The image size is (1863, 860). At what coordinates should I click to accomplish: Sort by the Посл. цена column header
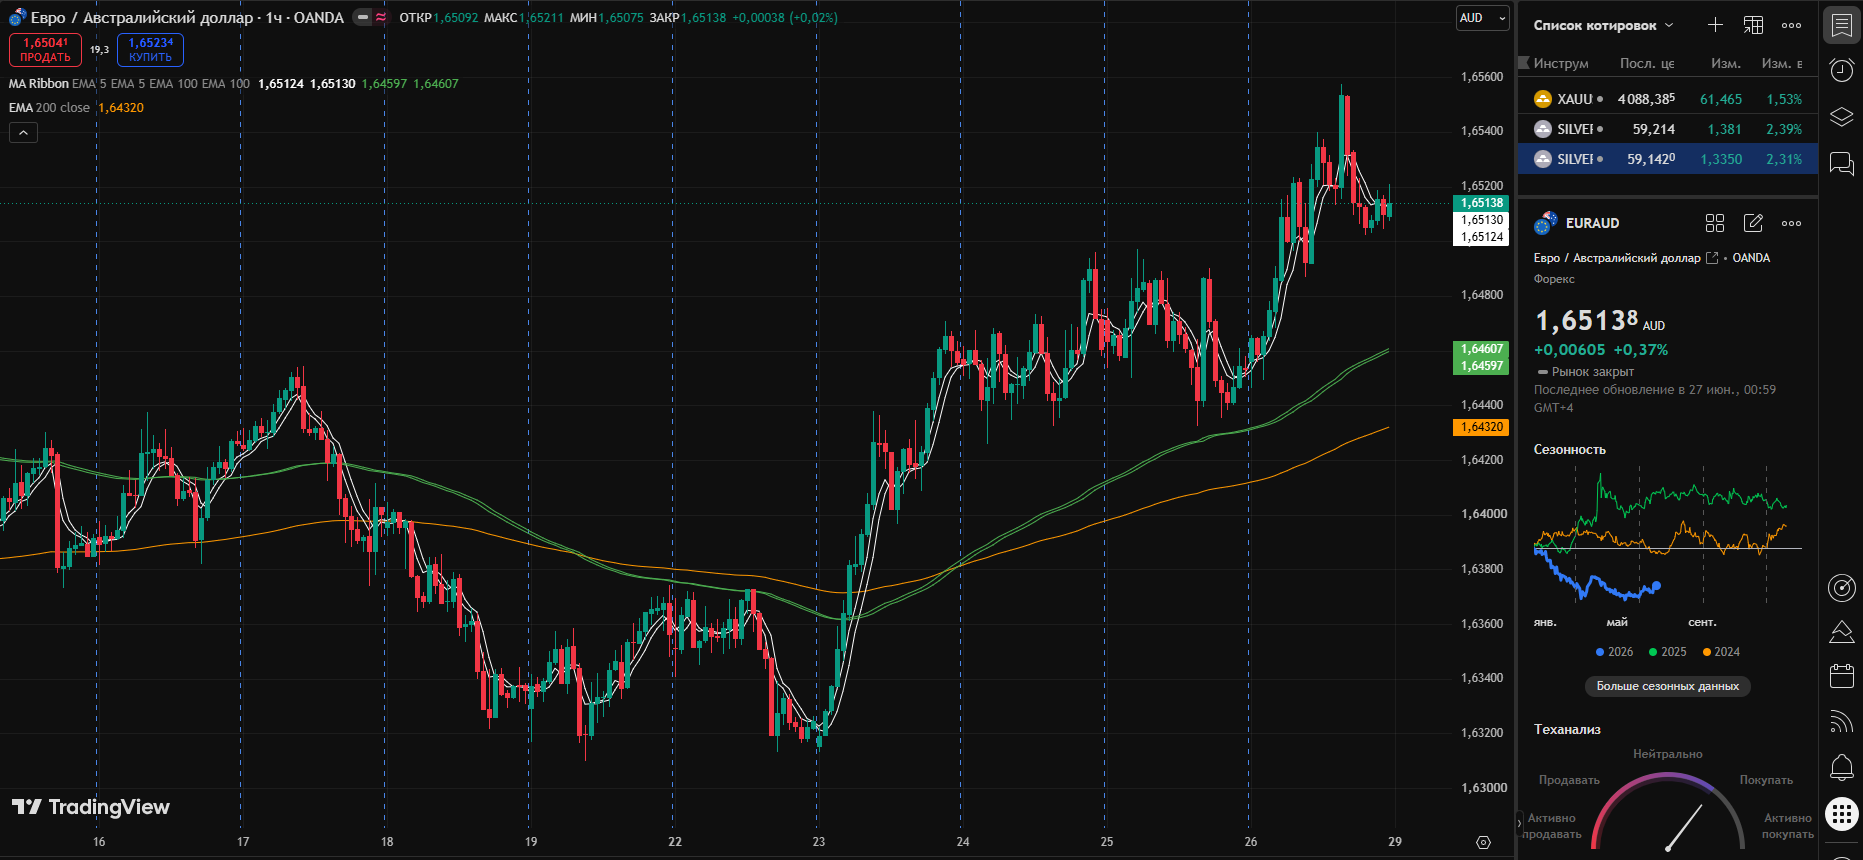[1646, 63]
